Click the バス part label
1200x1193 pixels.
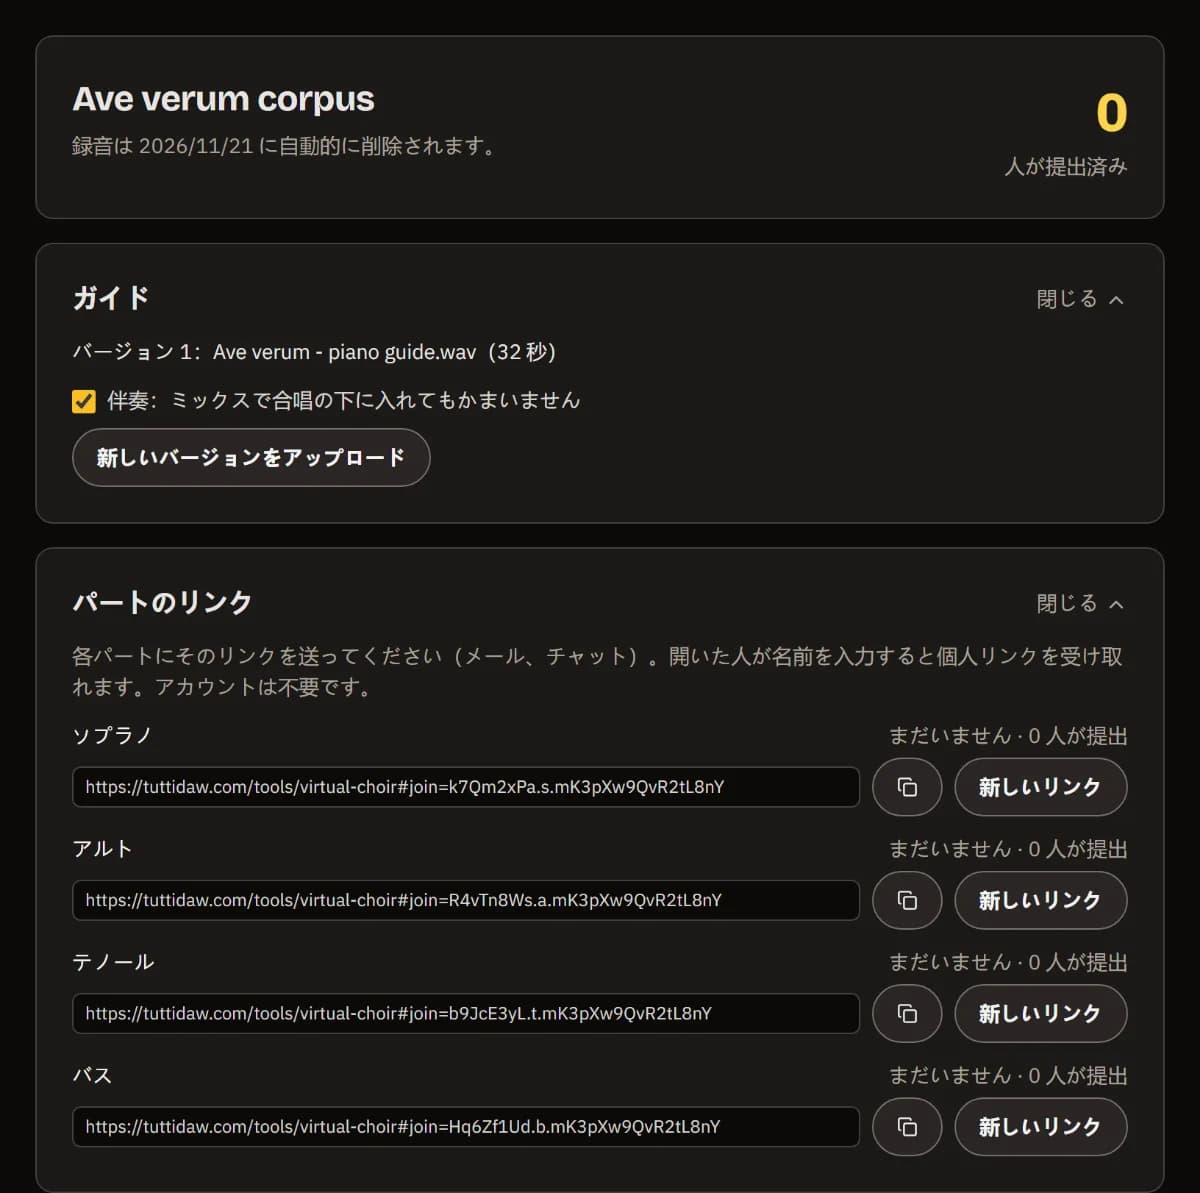(92, 1076)
